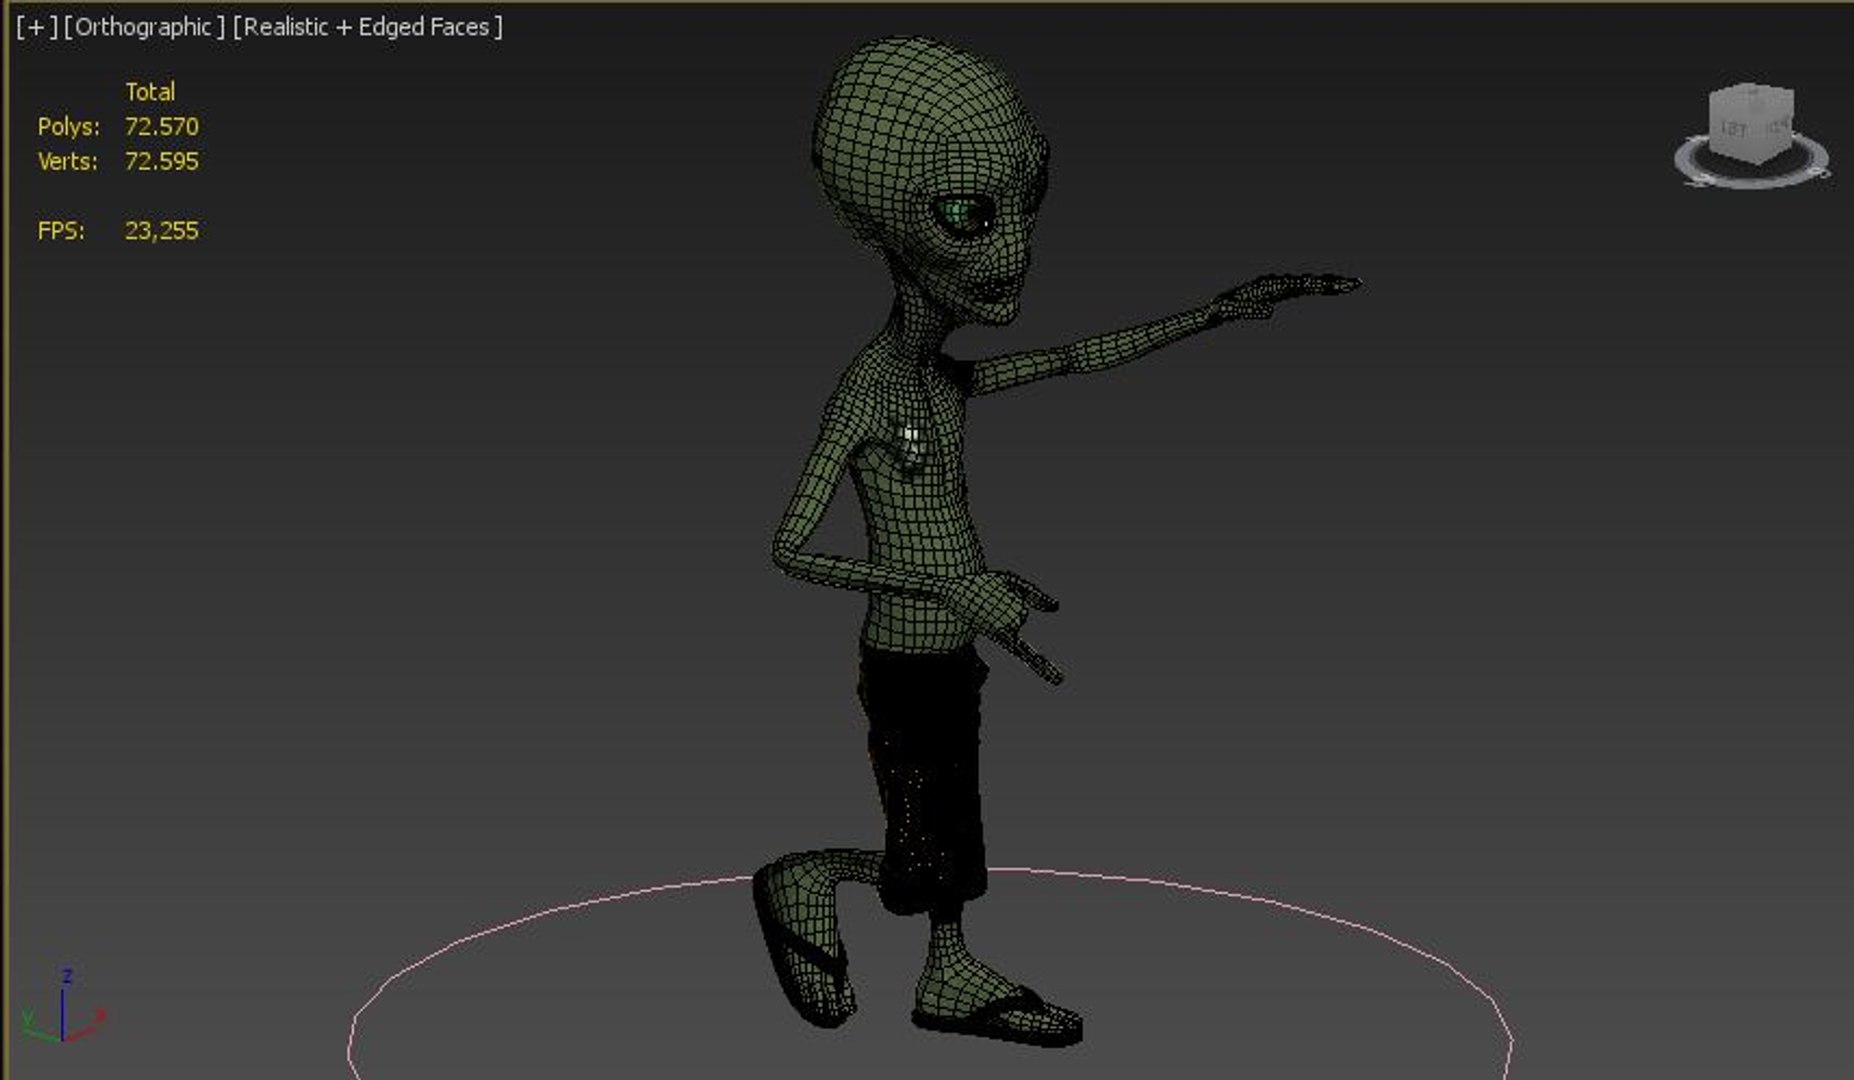
Task: Click the Total statistics header
Action: [150, 92]
